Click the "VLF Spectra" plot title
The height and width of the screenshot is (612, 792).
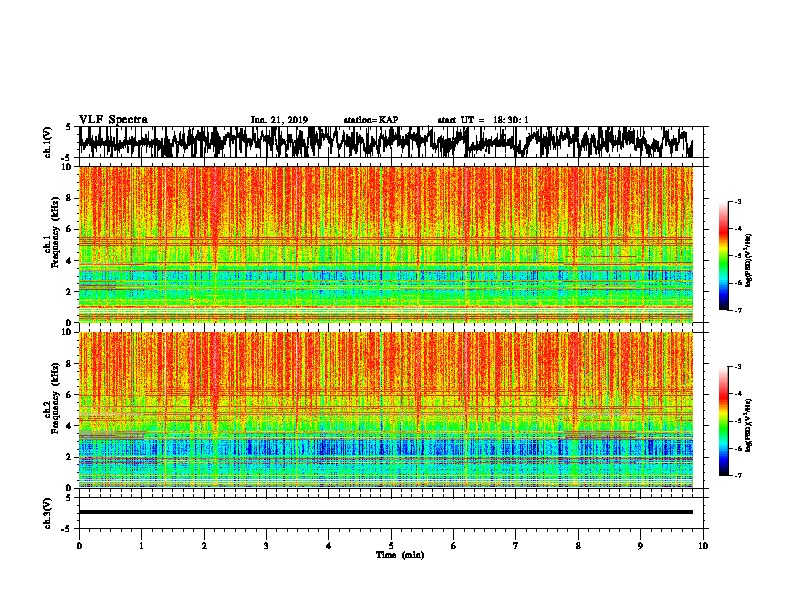[113, 119]
